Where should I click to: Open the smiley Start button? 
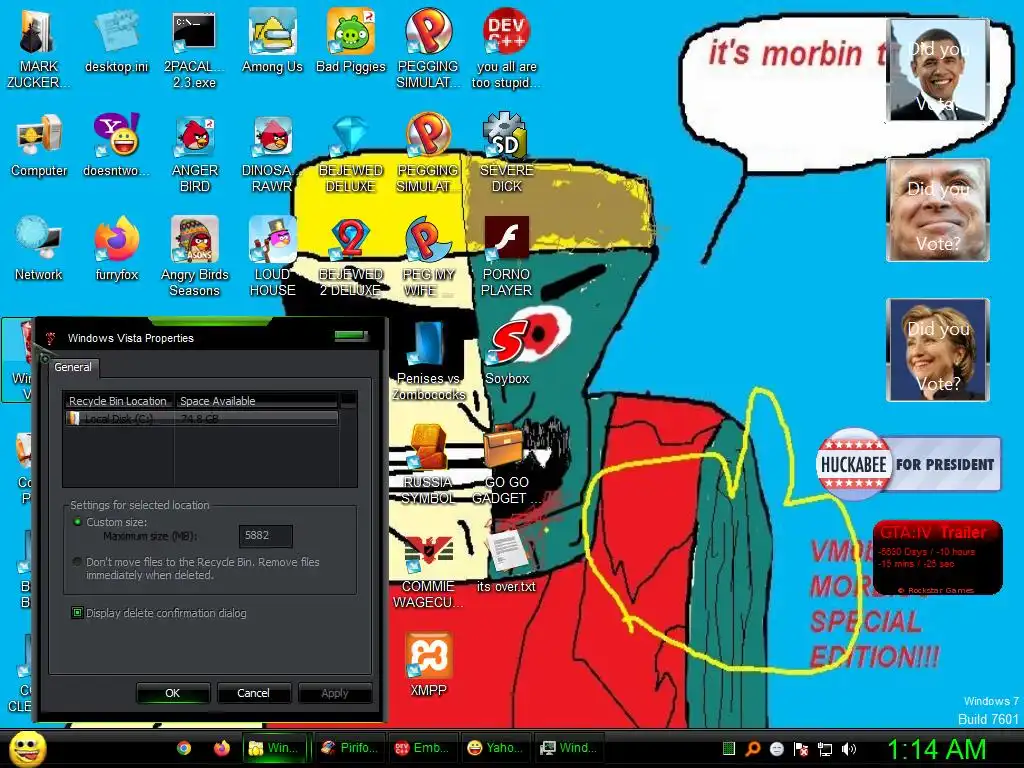tap(27, 748)
